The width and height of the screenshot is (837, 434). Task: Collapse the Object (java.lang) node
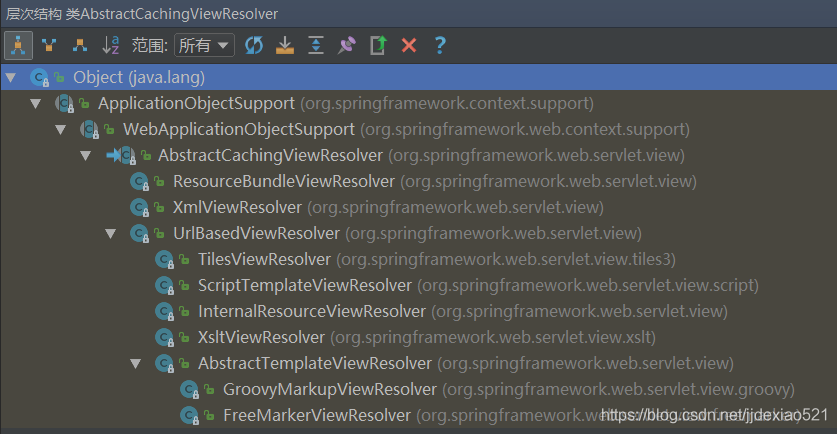tap(11, 78)
